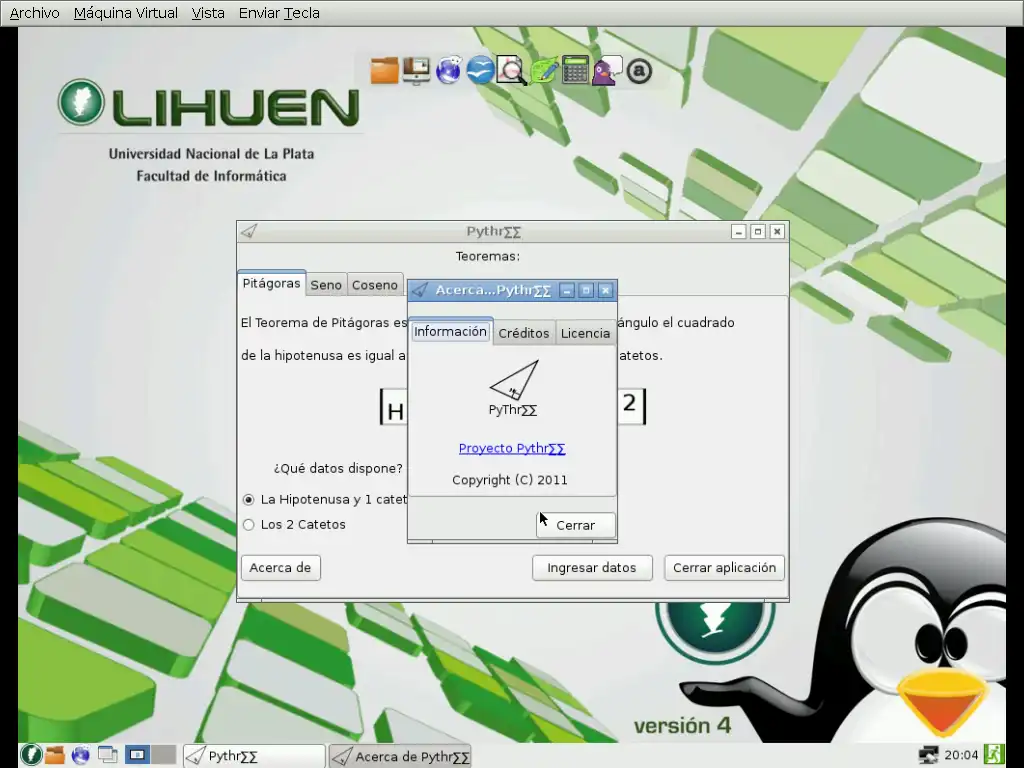Open the Máquina Virtual menu
The width and height of the screenshot is (1024, 768).
125,13
